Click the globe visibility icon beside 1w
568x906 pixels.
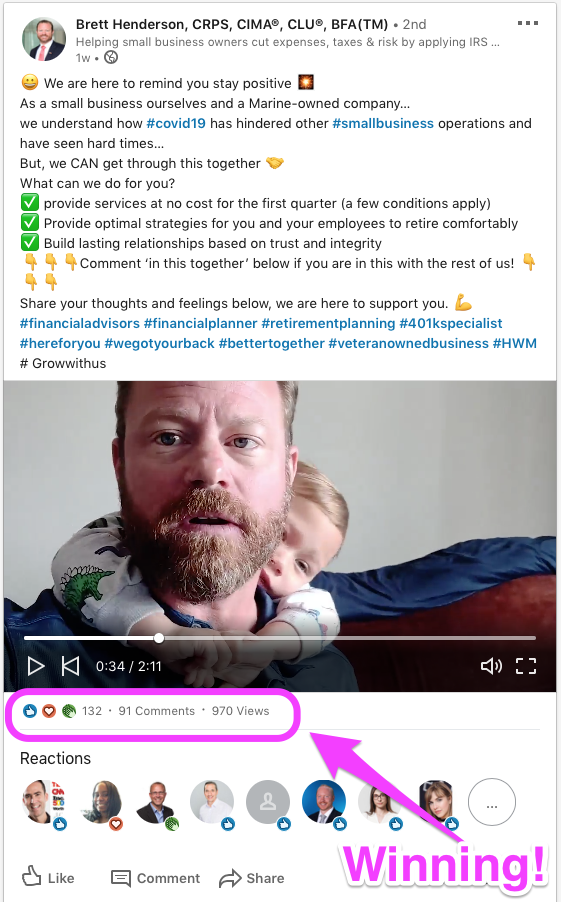click(x=111, y=57)
